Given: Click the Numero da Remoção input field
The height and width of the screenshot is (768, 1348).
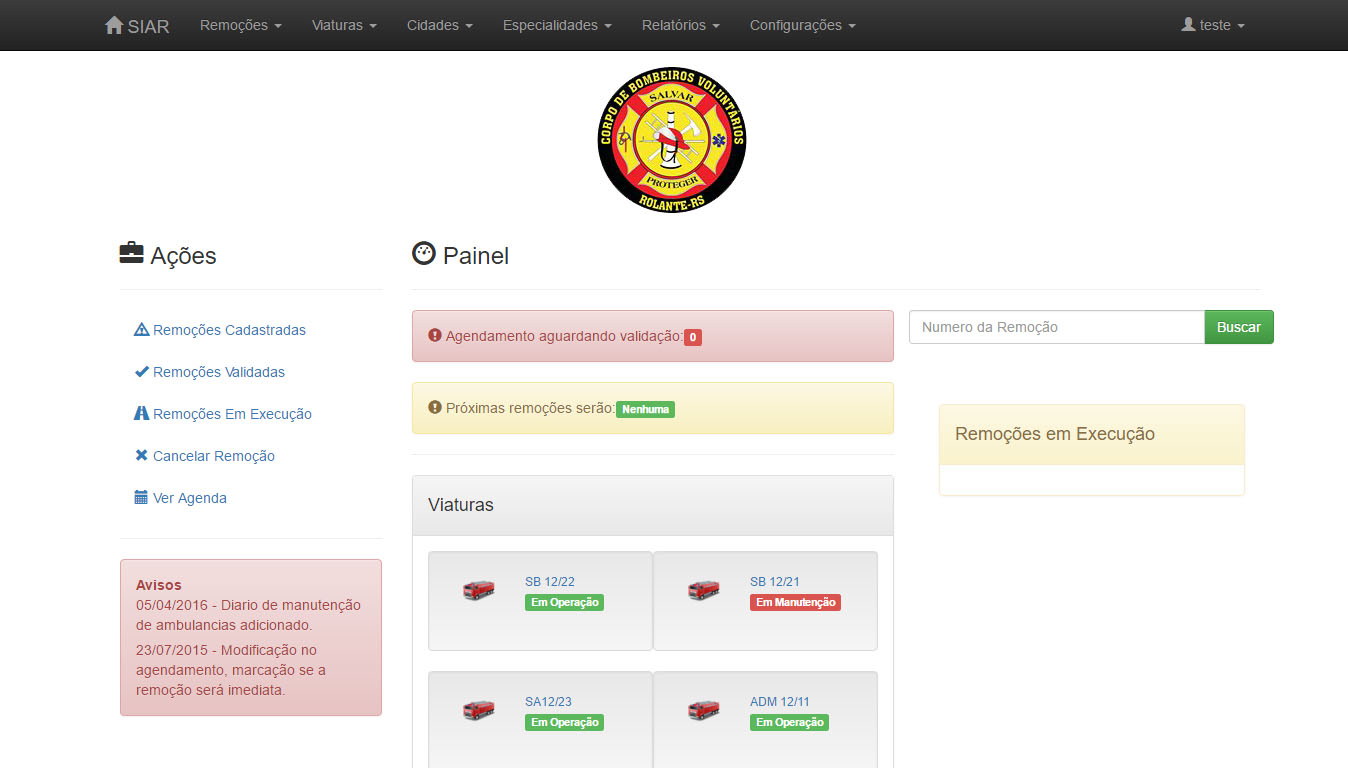Looking at the screenshot, I should 1056,327.
